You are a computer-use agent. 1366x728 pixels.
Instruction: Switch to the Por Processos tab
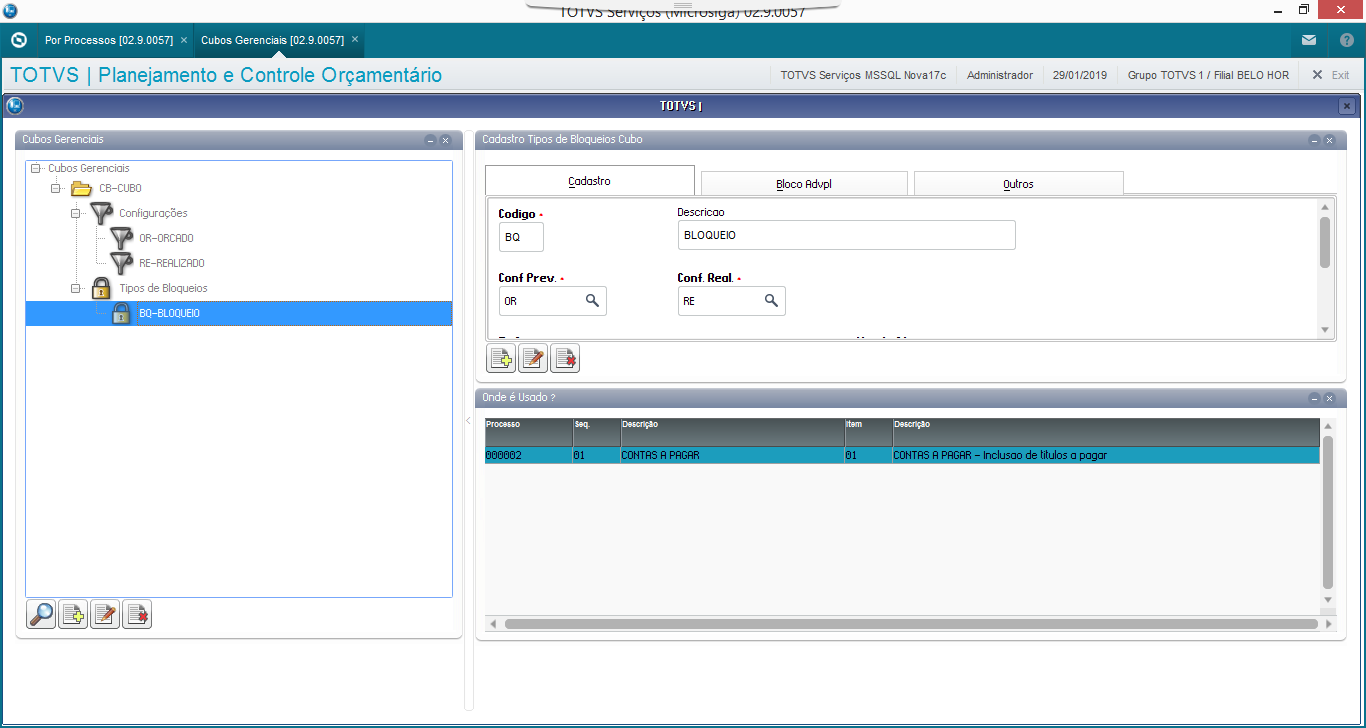109,40
